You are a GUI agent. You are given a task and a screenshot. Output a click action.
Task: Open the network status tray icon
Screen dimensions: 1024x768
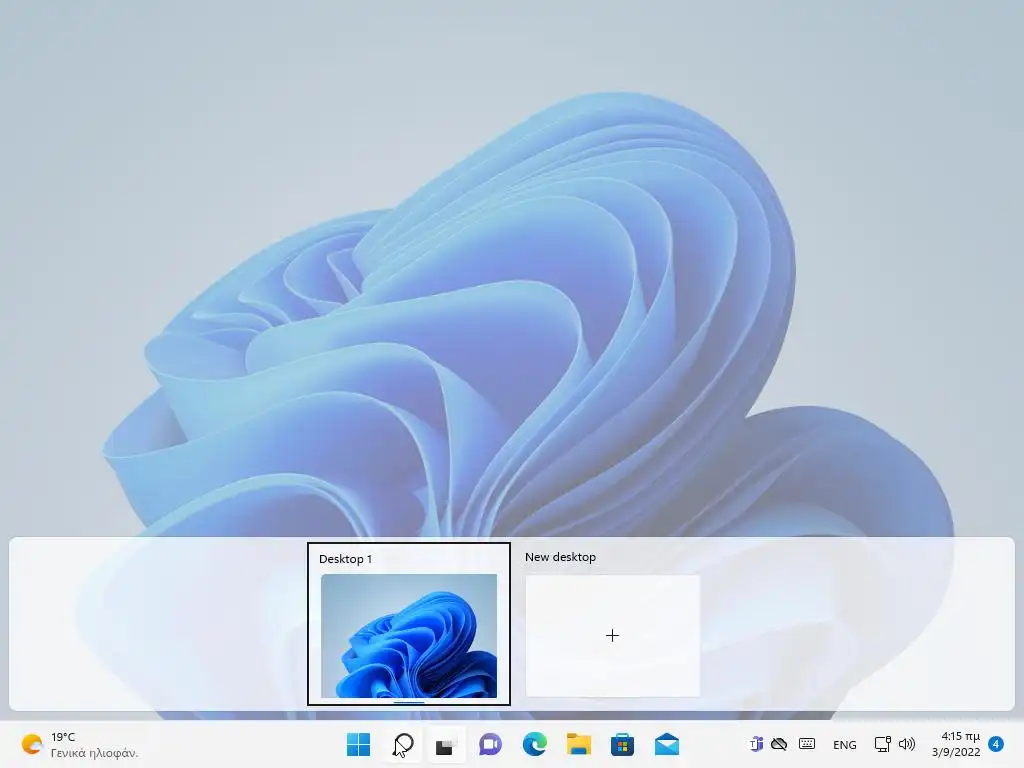pyautogui.click(x=882, y=744)
